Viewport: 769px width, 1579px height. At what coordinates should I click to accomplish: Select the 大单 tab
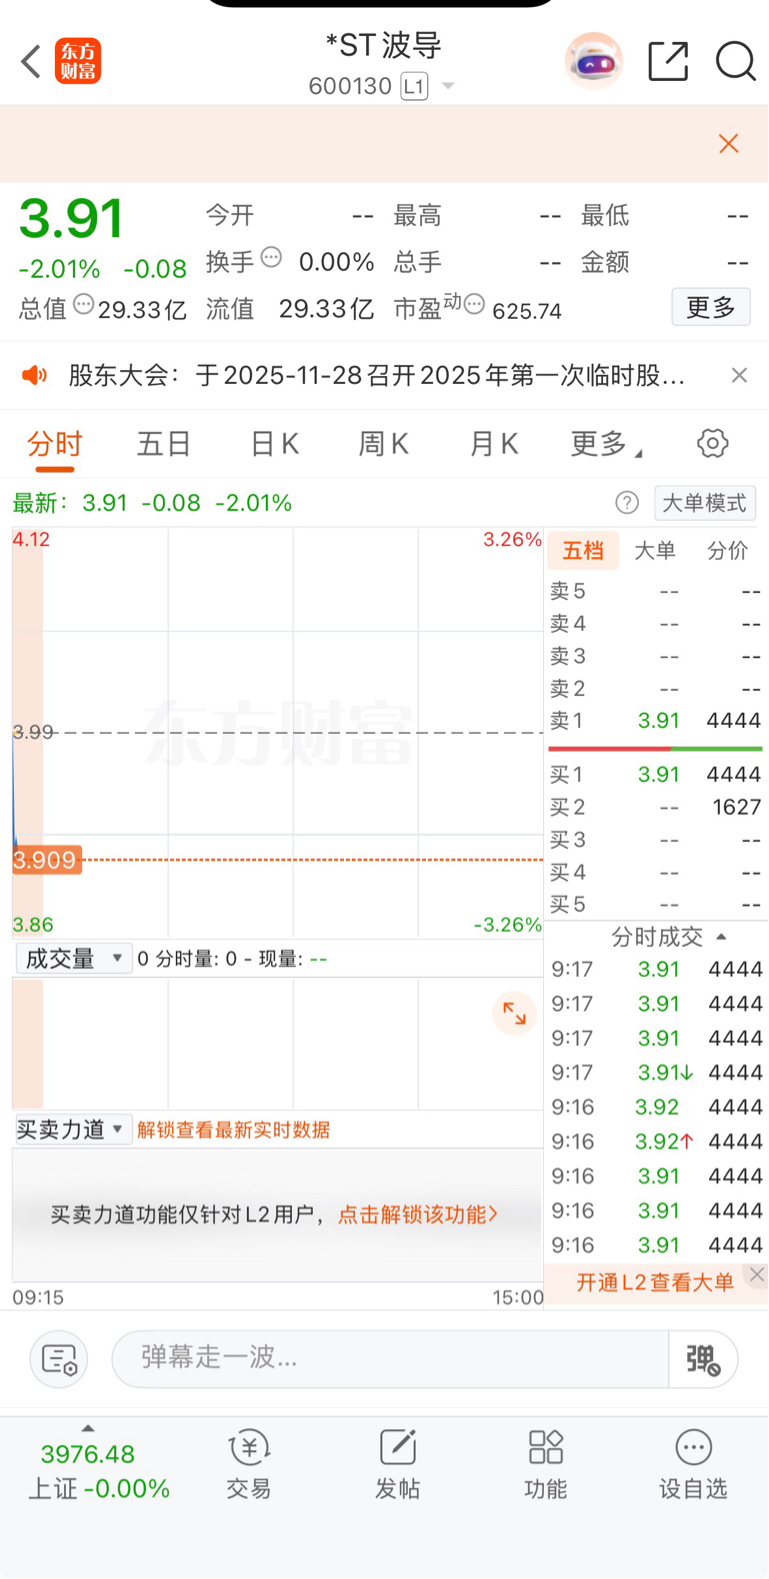tap(655, 550)
